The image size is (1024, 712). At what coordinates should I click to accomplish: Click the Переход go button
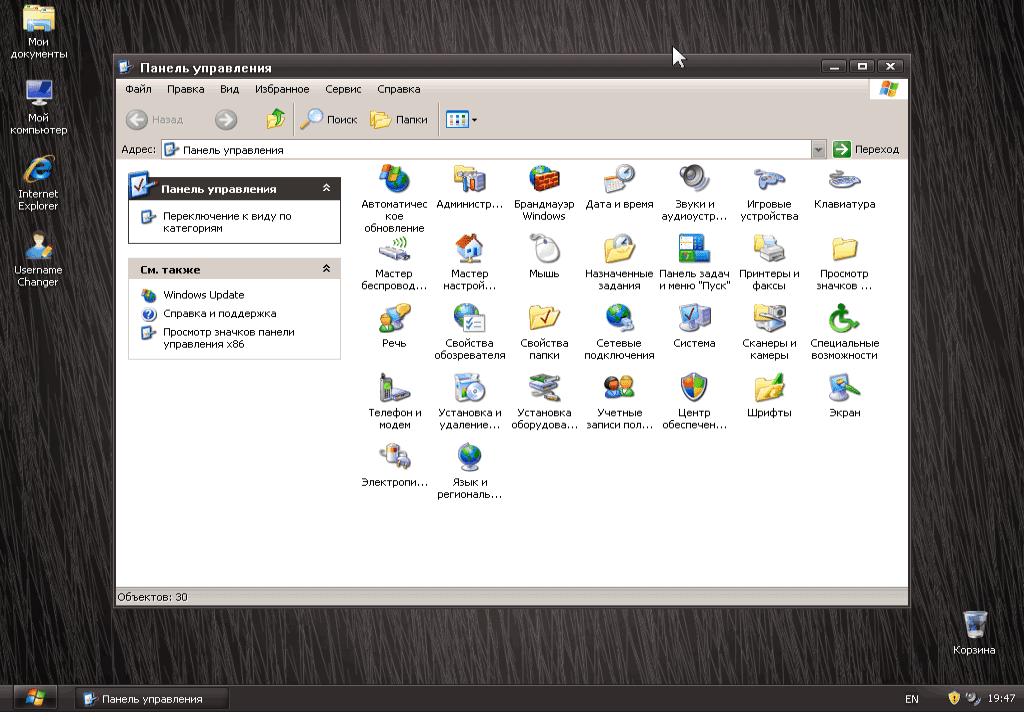867,150
